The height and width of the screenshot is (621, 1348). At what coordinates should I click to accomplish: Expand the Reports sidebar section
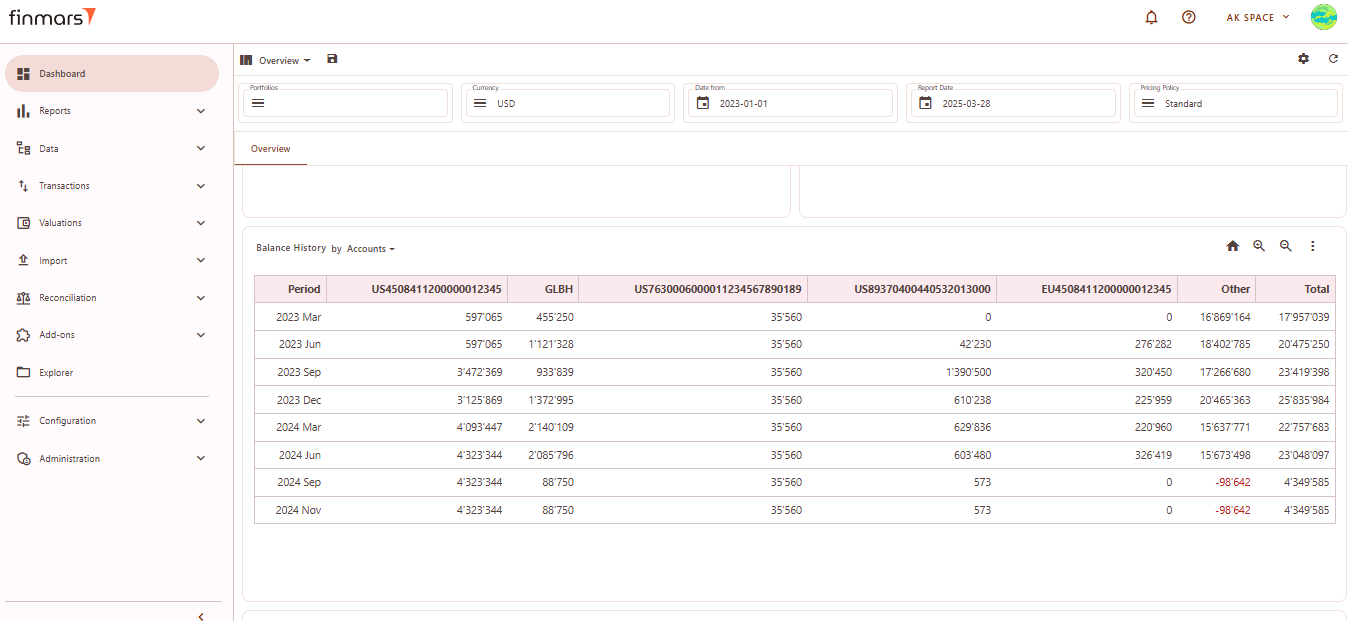(111, 111)
